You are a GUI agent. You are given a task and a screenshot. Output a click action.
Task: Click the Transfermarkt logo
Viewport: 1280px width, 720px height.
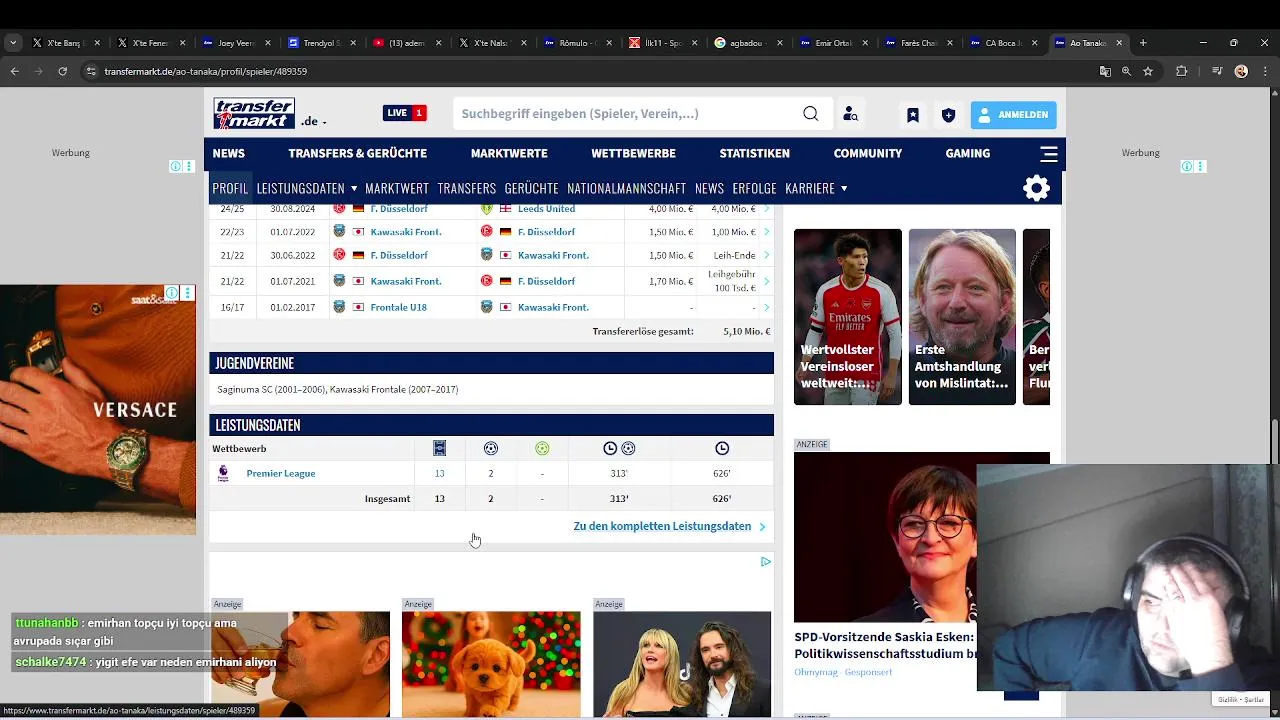click(x=254, y=113)
